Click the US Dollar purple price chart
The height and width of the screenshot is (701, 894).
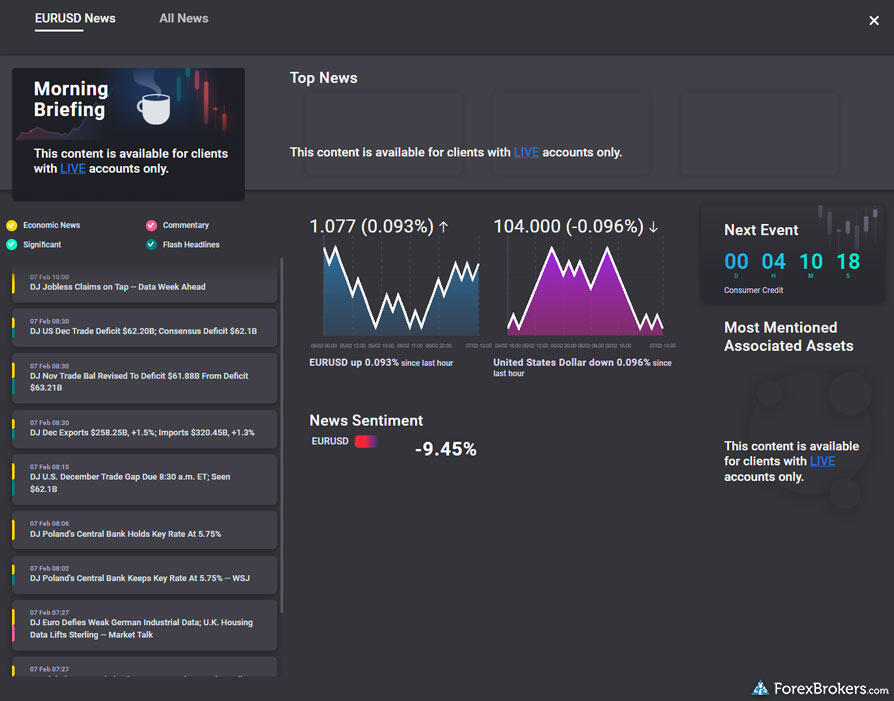(585, 291)
